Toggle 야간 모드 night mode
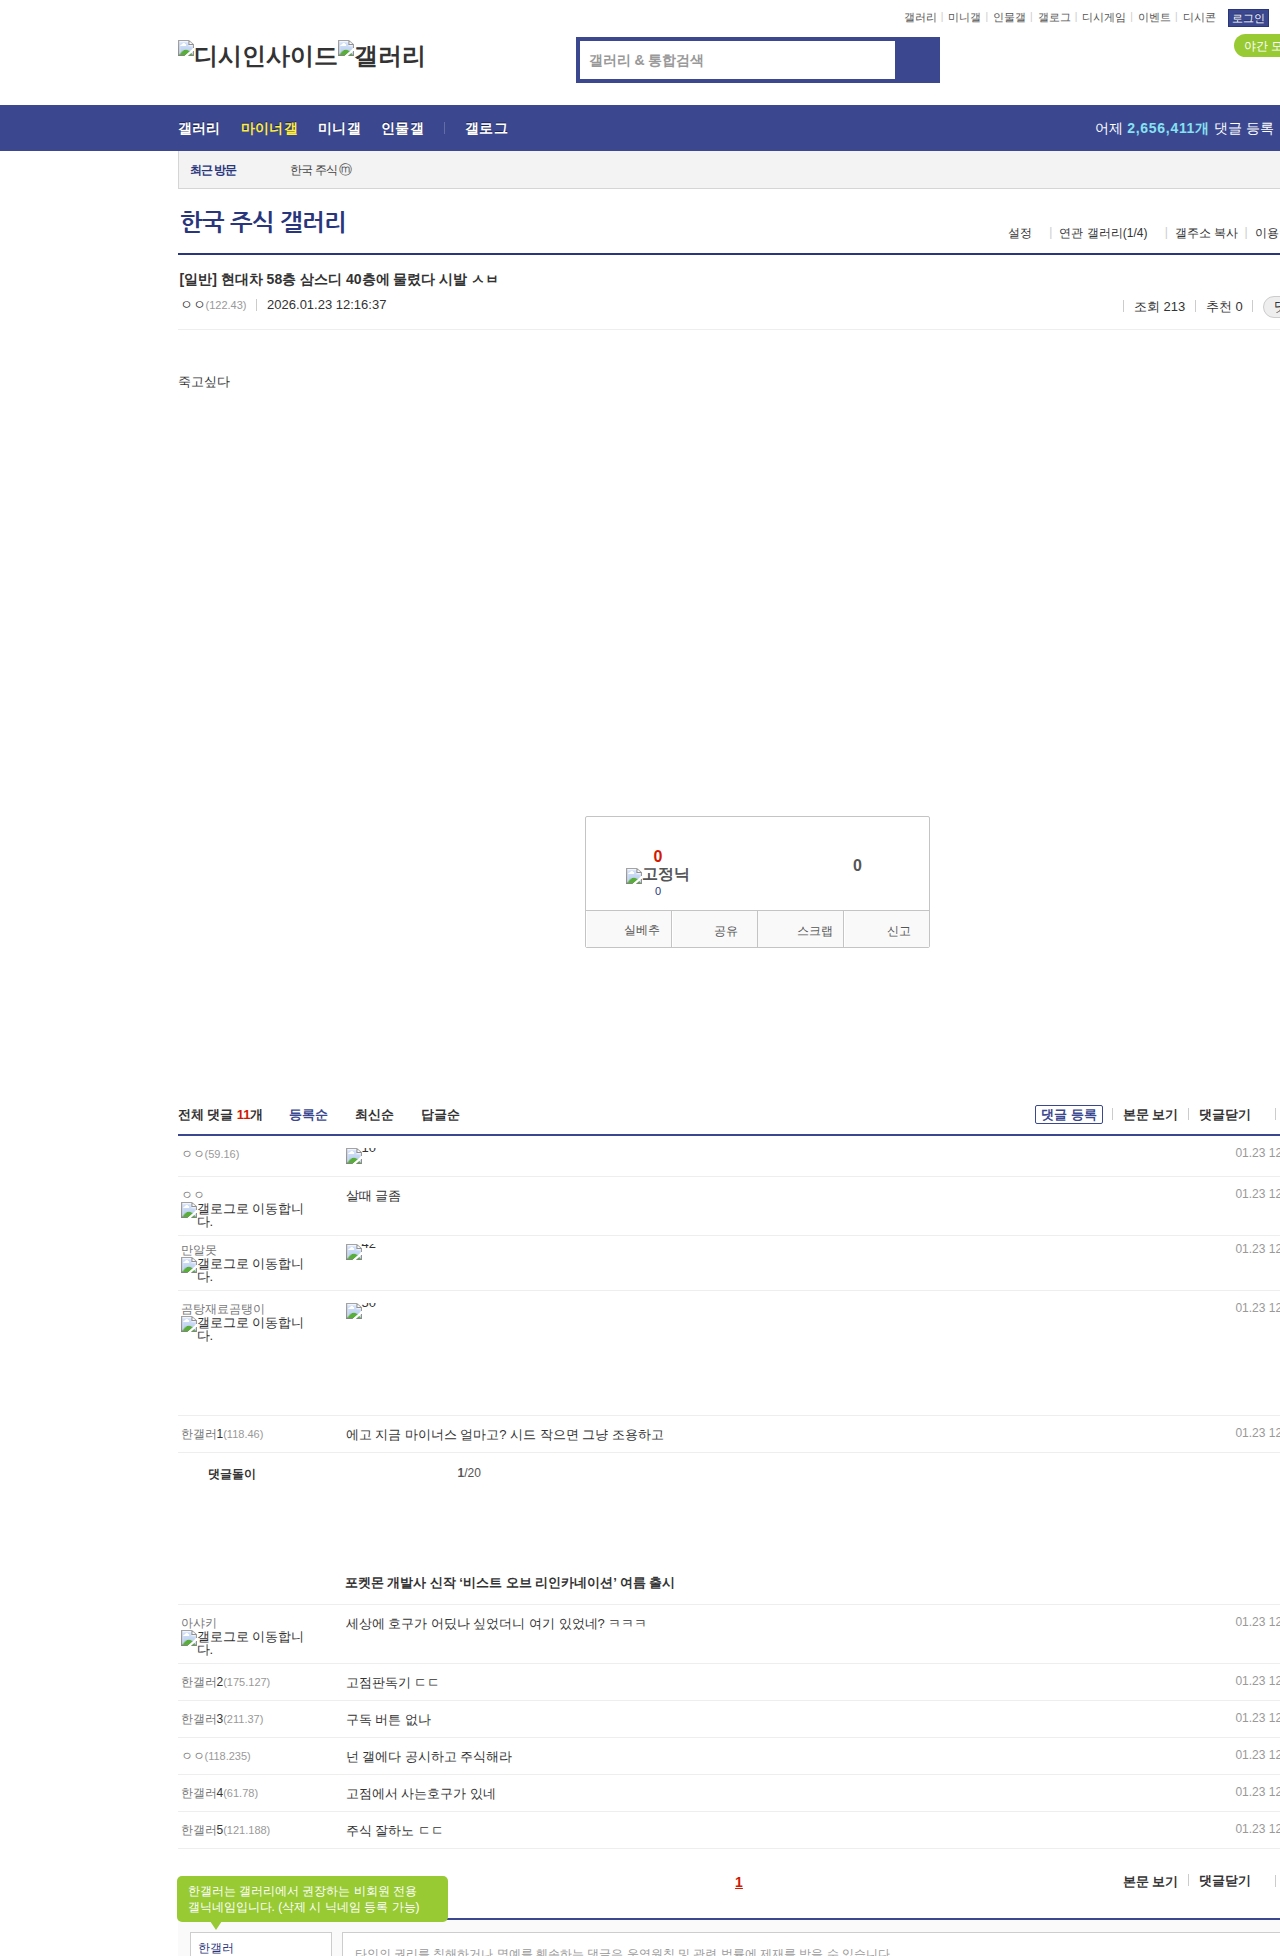This screenshot has height=1956, width=1280. click(x=1258, y=46)
